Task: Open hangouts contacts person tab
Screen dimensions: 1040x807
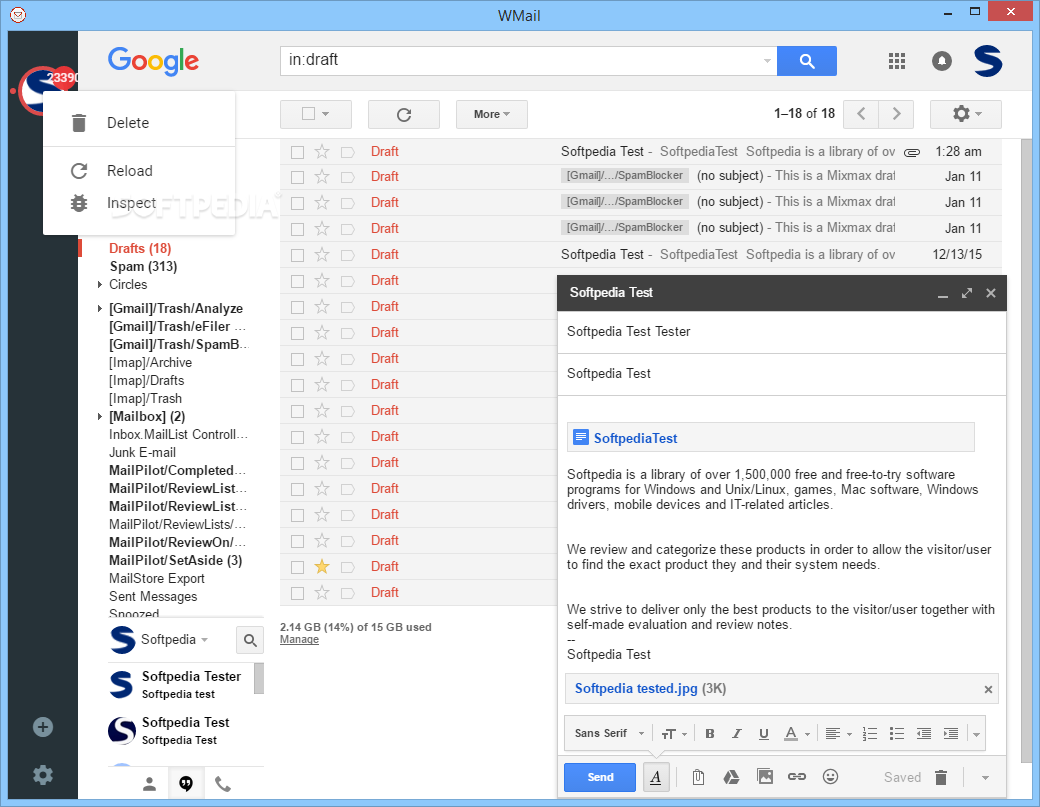Action: pos(149,784)
